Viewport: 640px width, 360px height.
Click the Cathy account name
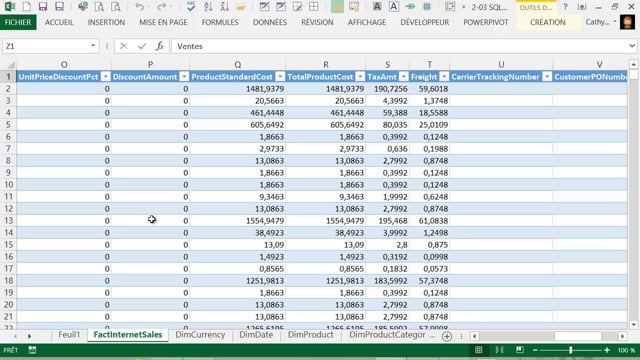[x=598, y=22]
